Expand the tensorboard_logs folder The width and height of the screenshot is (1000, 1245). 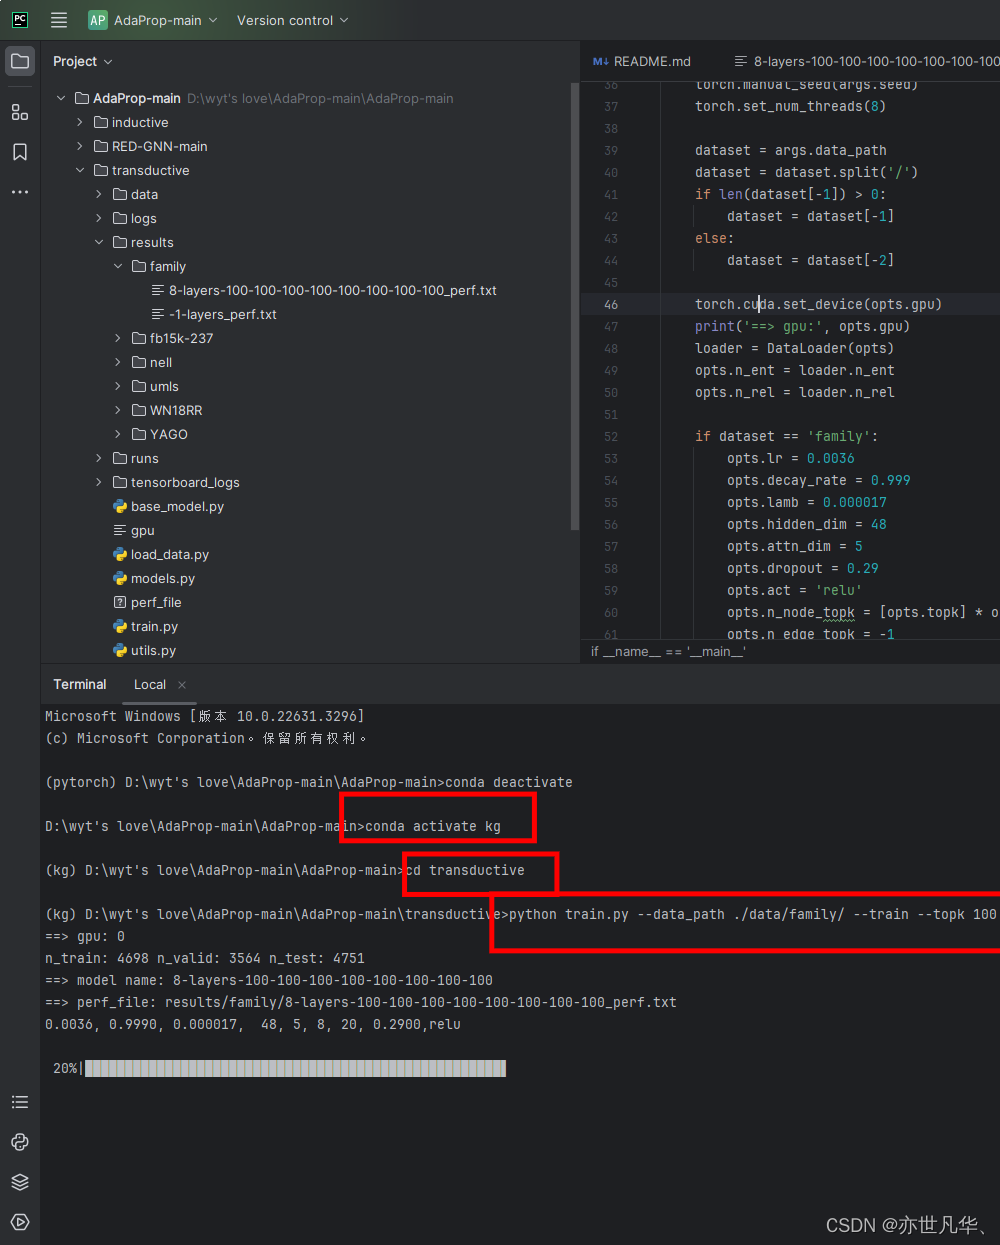(99, 482)
